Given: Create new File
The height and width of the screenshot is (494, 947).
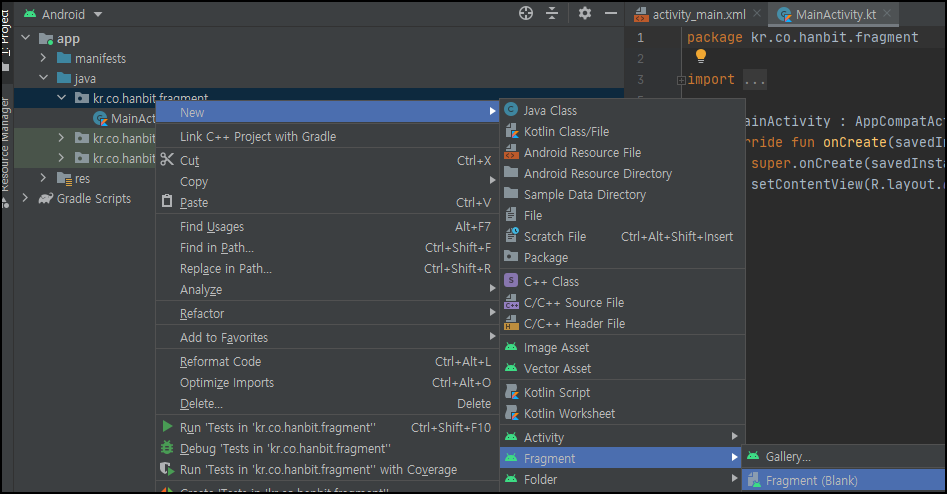Looking at the screenshot, I should 622,215.
